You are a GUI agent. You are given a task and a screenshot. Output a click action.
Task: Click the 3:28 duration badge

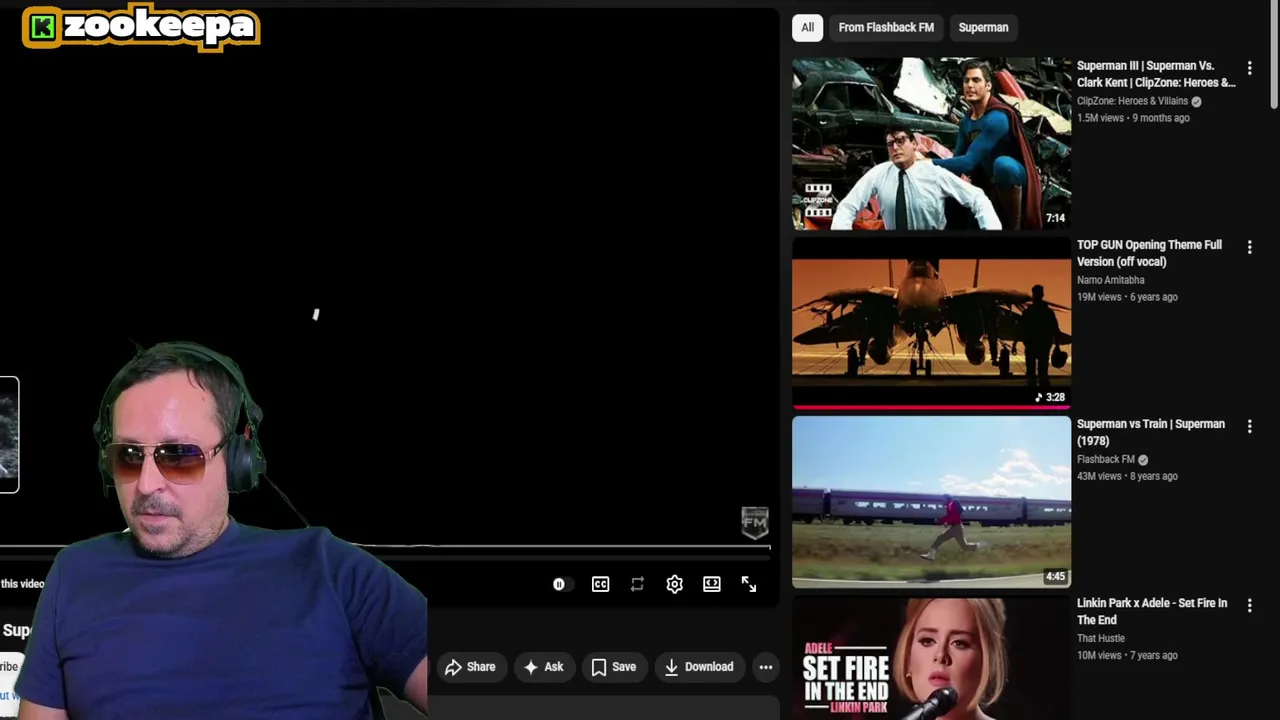[1050, 397]
